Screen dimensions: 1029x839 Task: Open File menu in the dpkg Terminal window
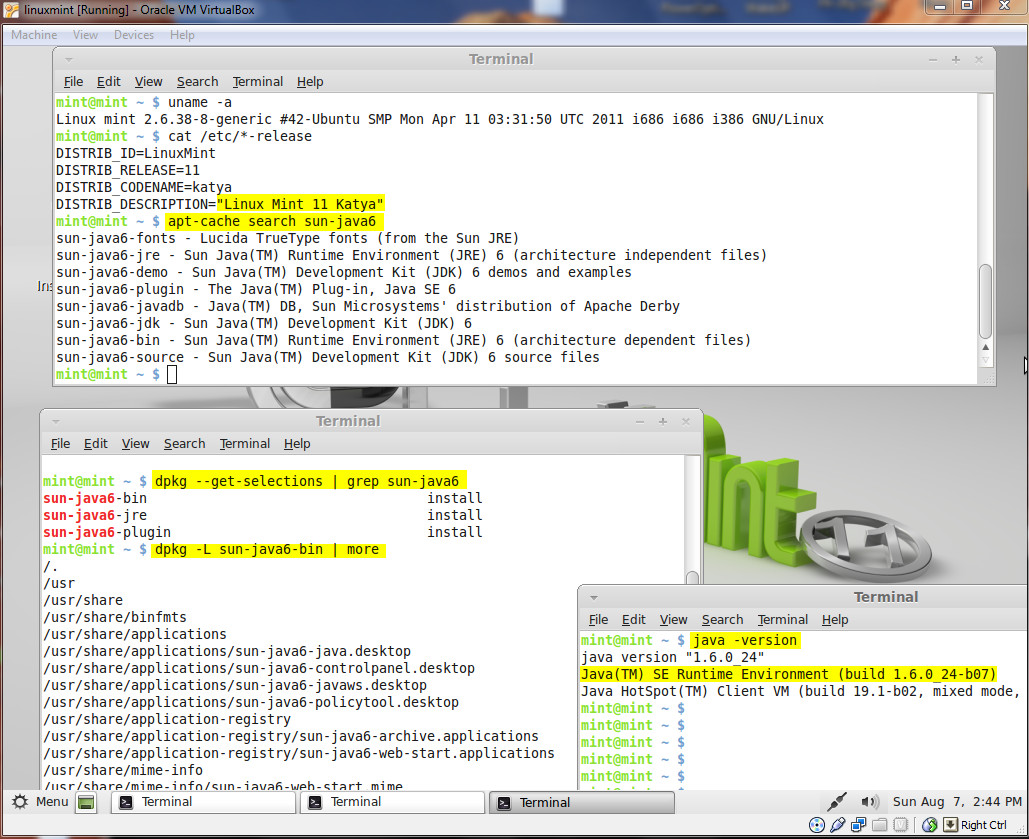(x=60, y=444)
